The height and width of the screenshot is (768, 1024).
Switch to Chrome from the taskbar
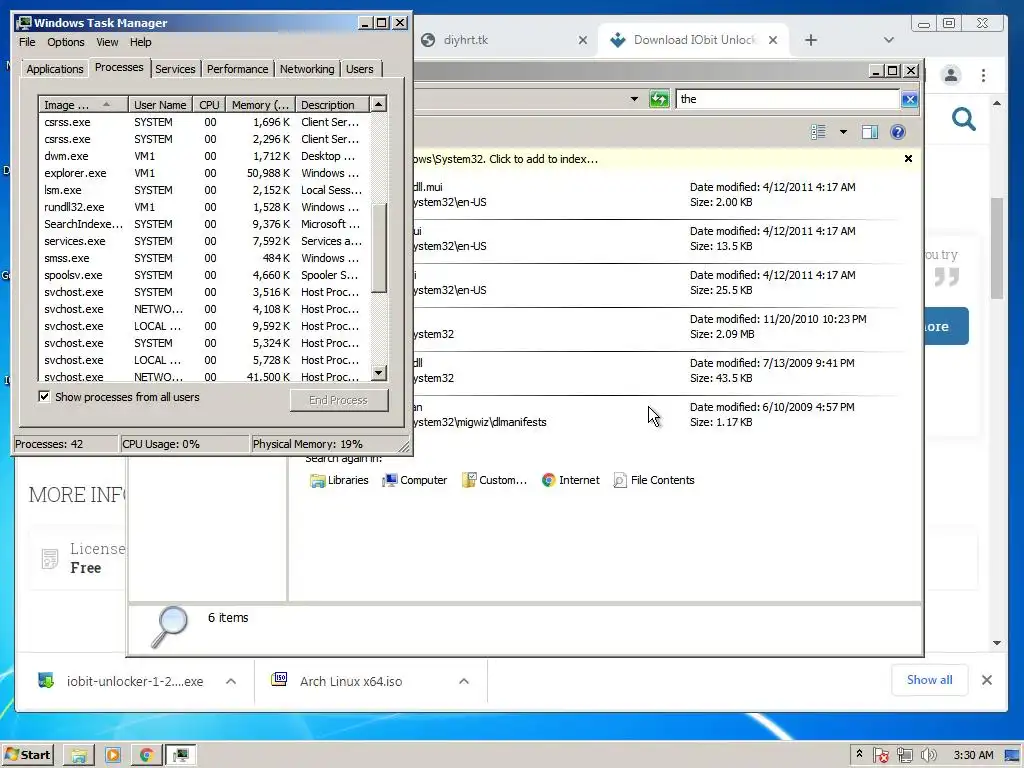[146, 756]
